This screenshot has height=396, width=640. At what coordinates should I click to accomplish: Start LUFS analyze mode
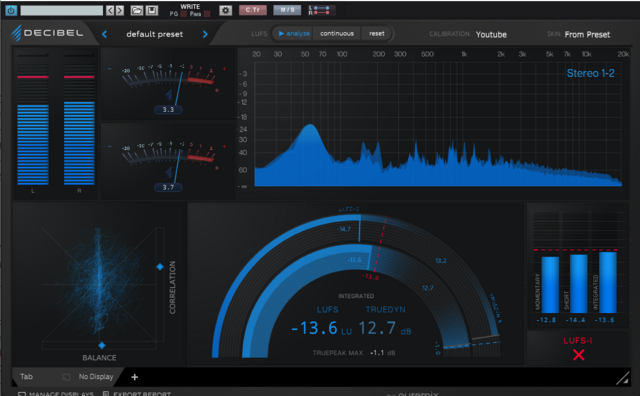click(x=294, y=33)
